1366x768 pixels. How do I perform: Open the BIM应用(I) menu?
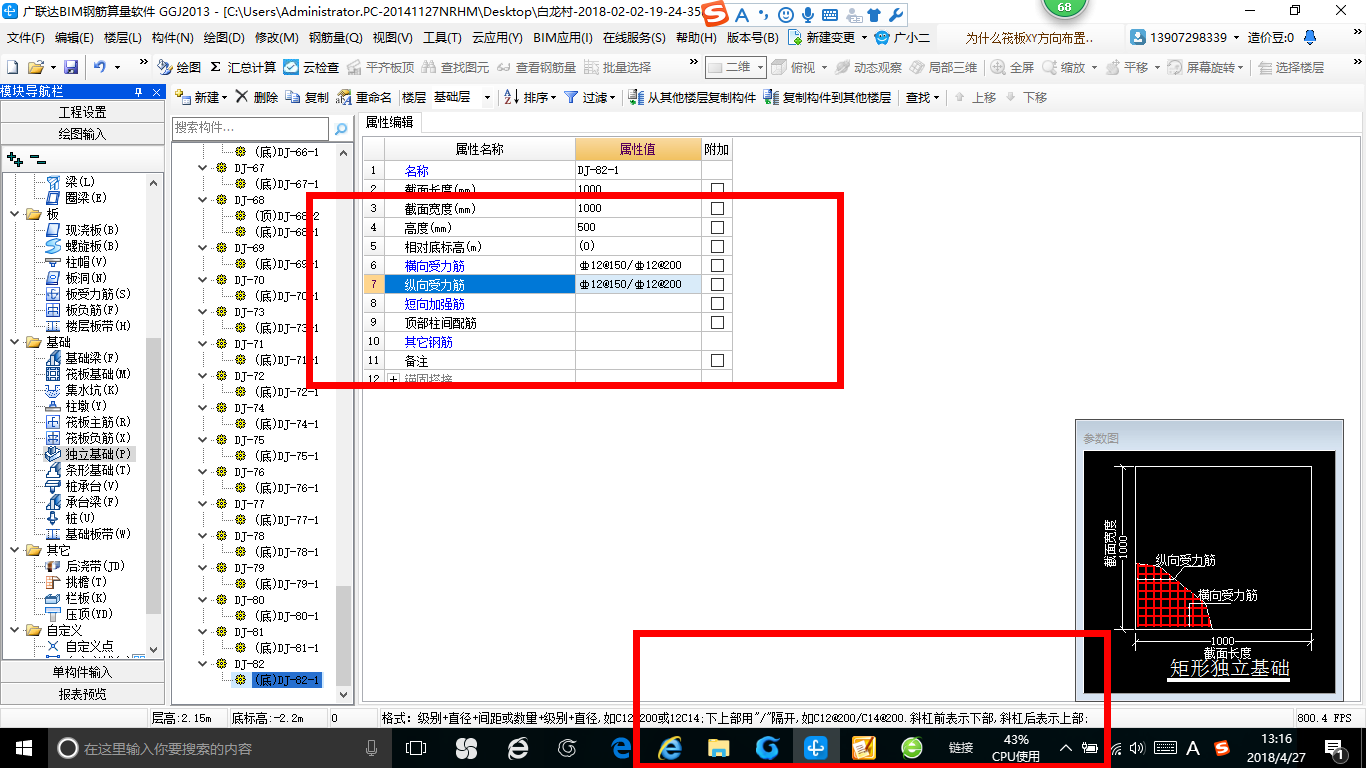pyautogui.click(x=563, y=37)
